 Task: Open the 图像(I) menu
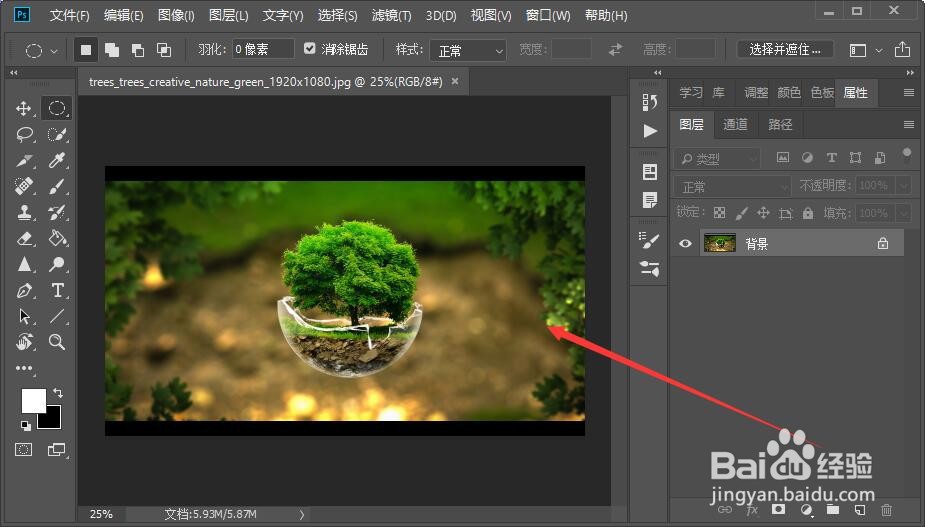point(176,15)
